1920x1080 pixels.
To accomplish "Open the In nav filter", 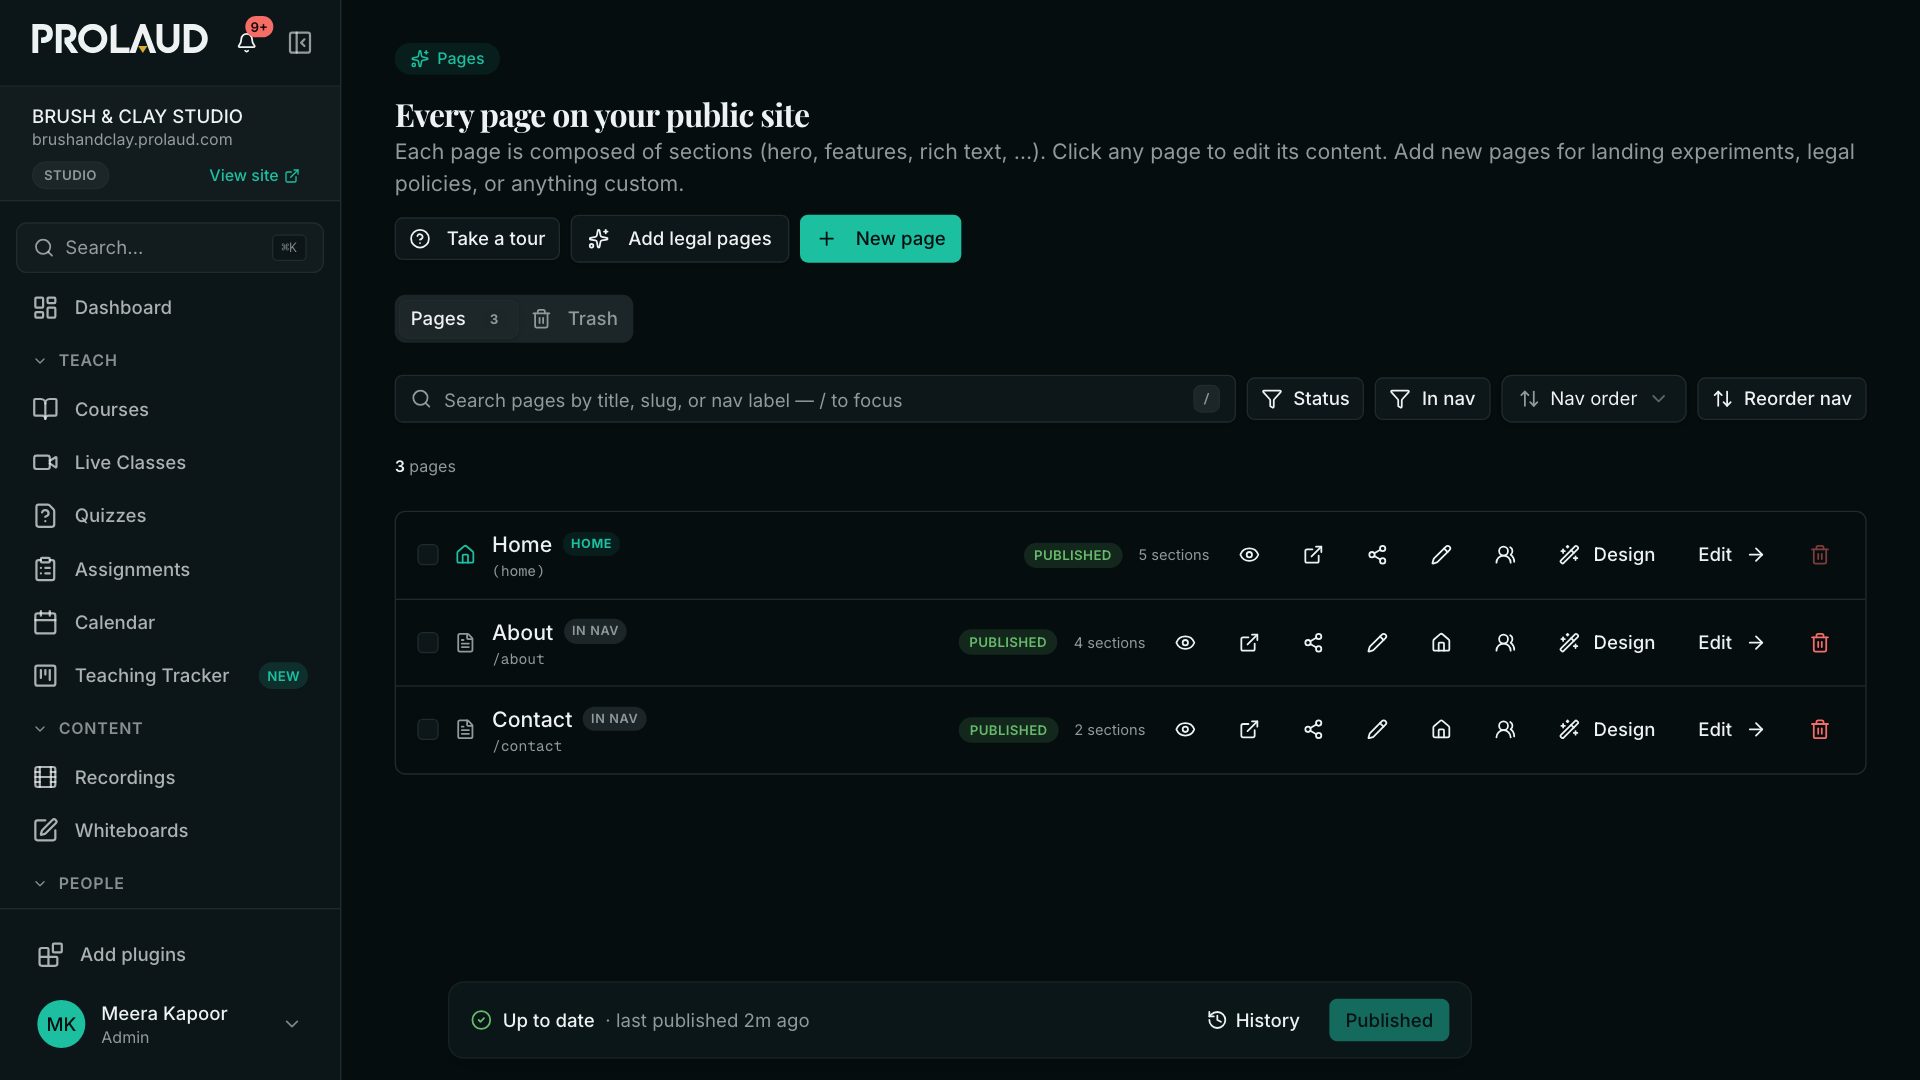I will tap(1432, 399).
